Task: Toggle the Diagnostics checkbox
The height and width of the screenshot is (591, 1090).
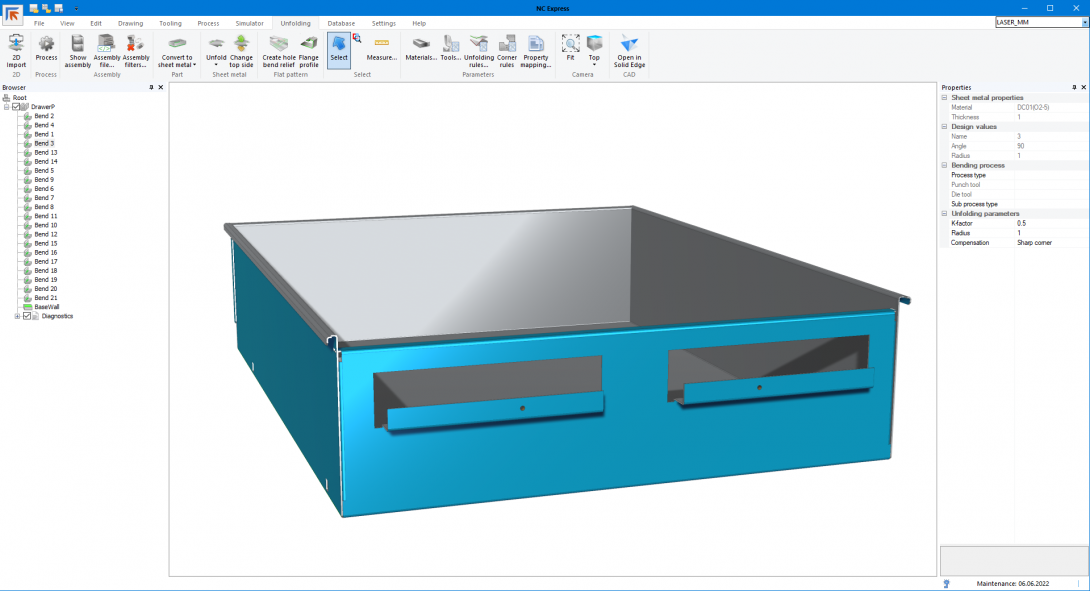Action: click(x=27, y=316)
